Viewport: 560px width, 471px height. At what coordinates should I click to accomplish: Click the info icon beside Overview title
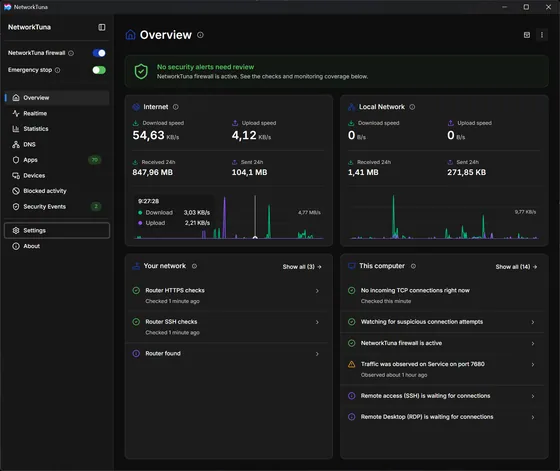coord(200,35)
